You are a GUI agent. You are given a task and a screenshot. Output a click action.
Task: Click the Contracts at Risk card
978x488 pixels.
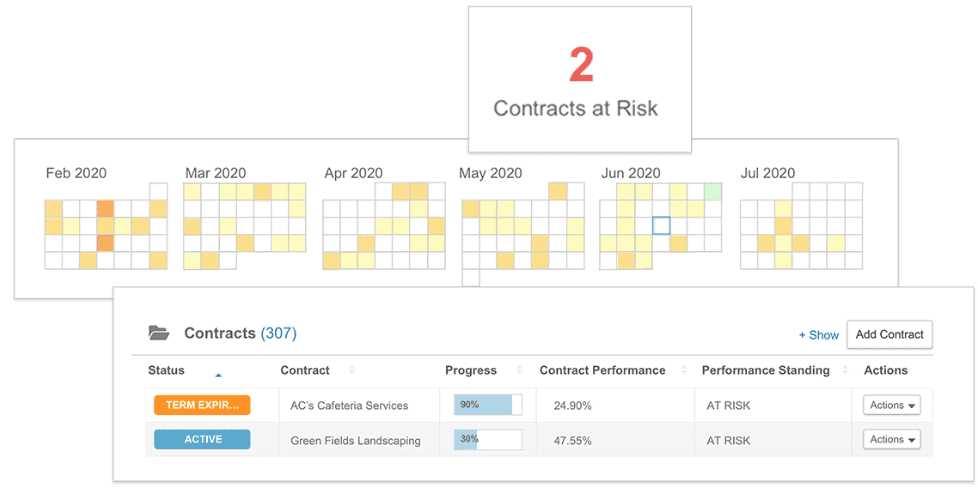point(580,80)
